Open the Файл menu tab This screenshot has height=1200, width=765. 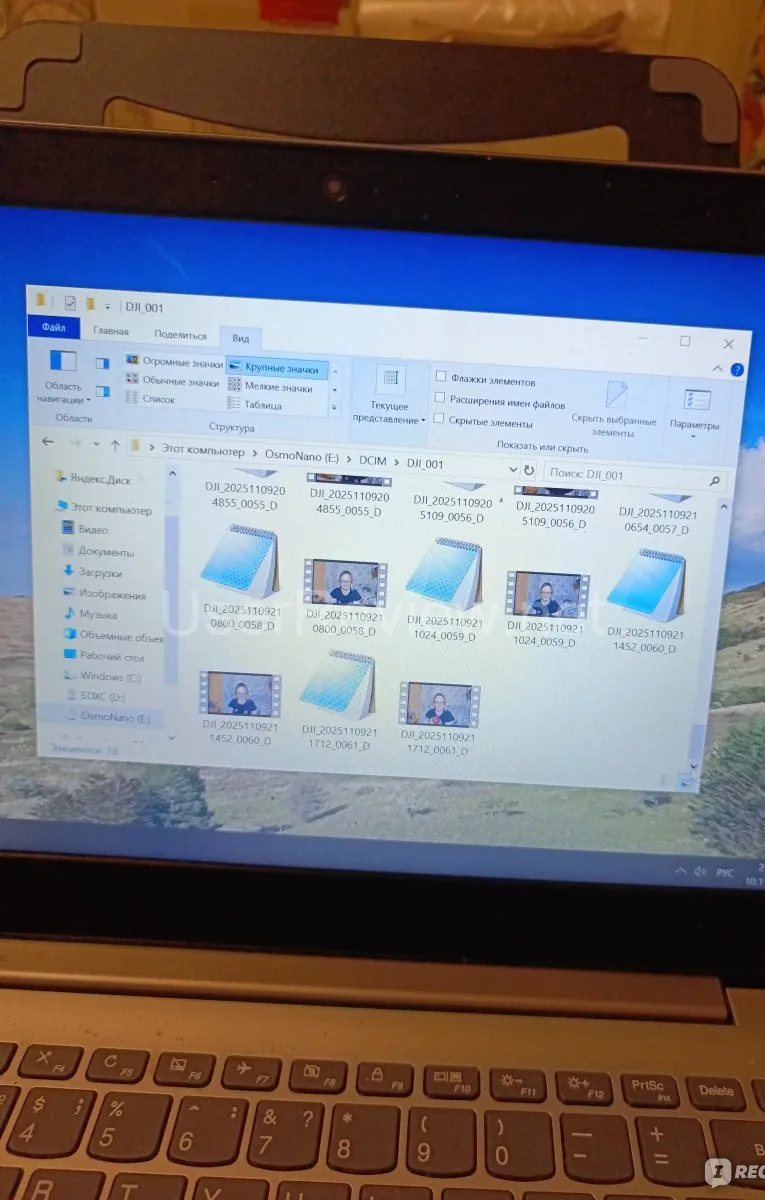tap(53, 328)
